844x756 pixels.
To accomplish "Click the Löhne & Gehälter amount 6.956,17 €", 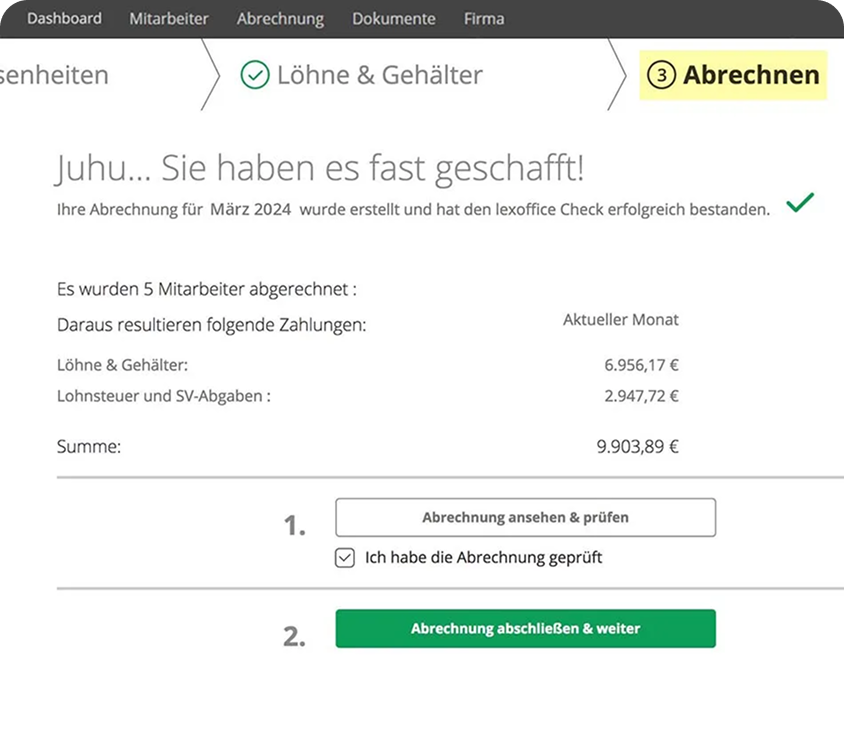I will [x=641, y=365].
